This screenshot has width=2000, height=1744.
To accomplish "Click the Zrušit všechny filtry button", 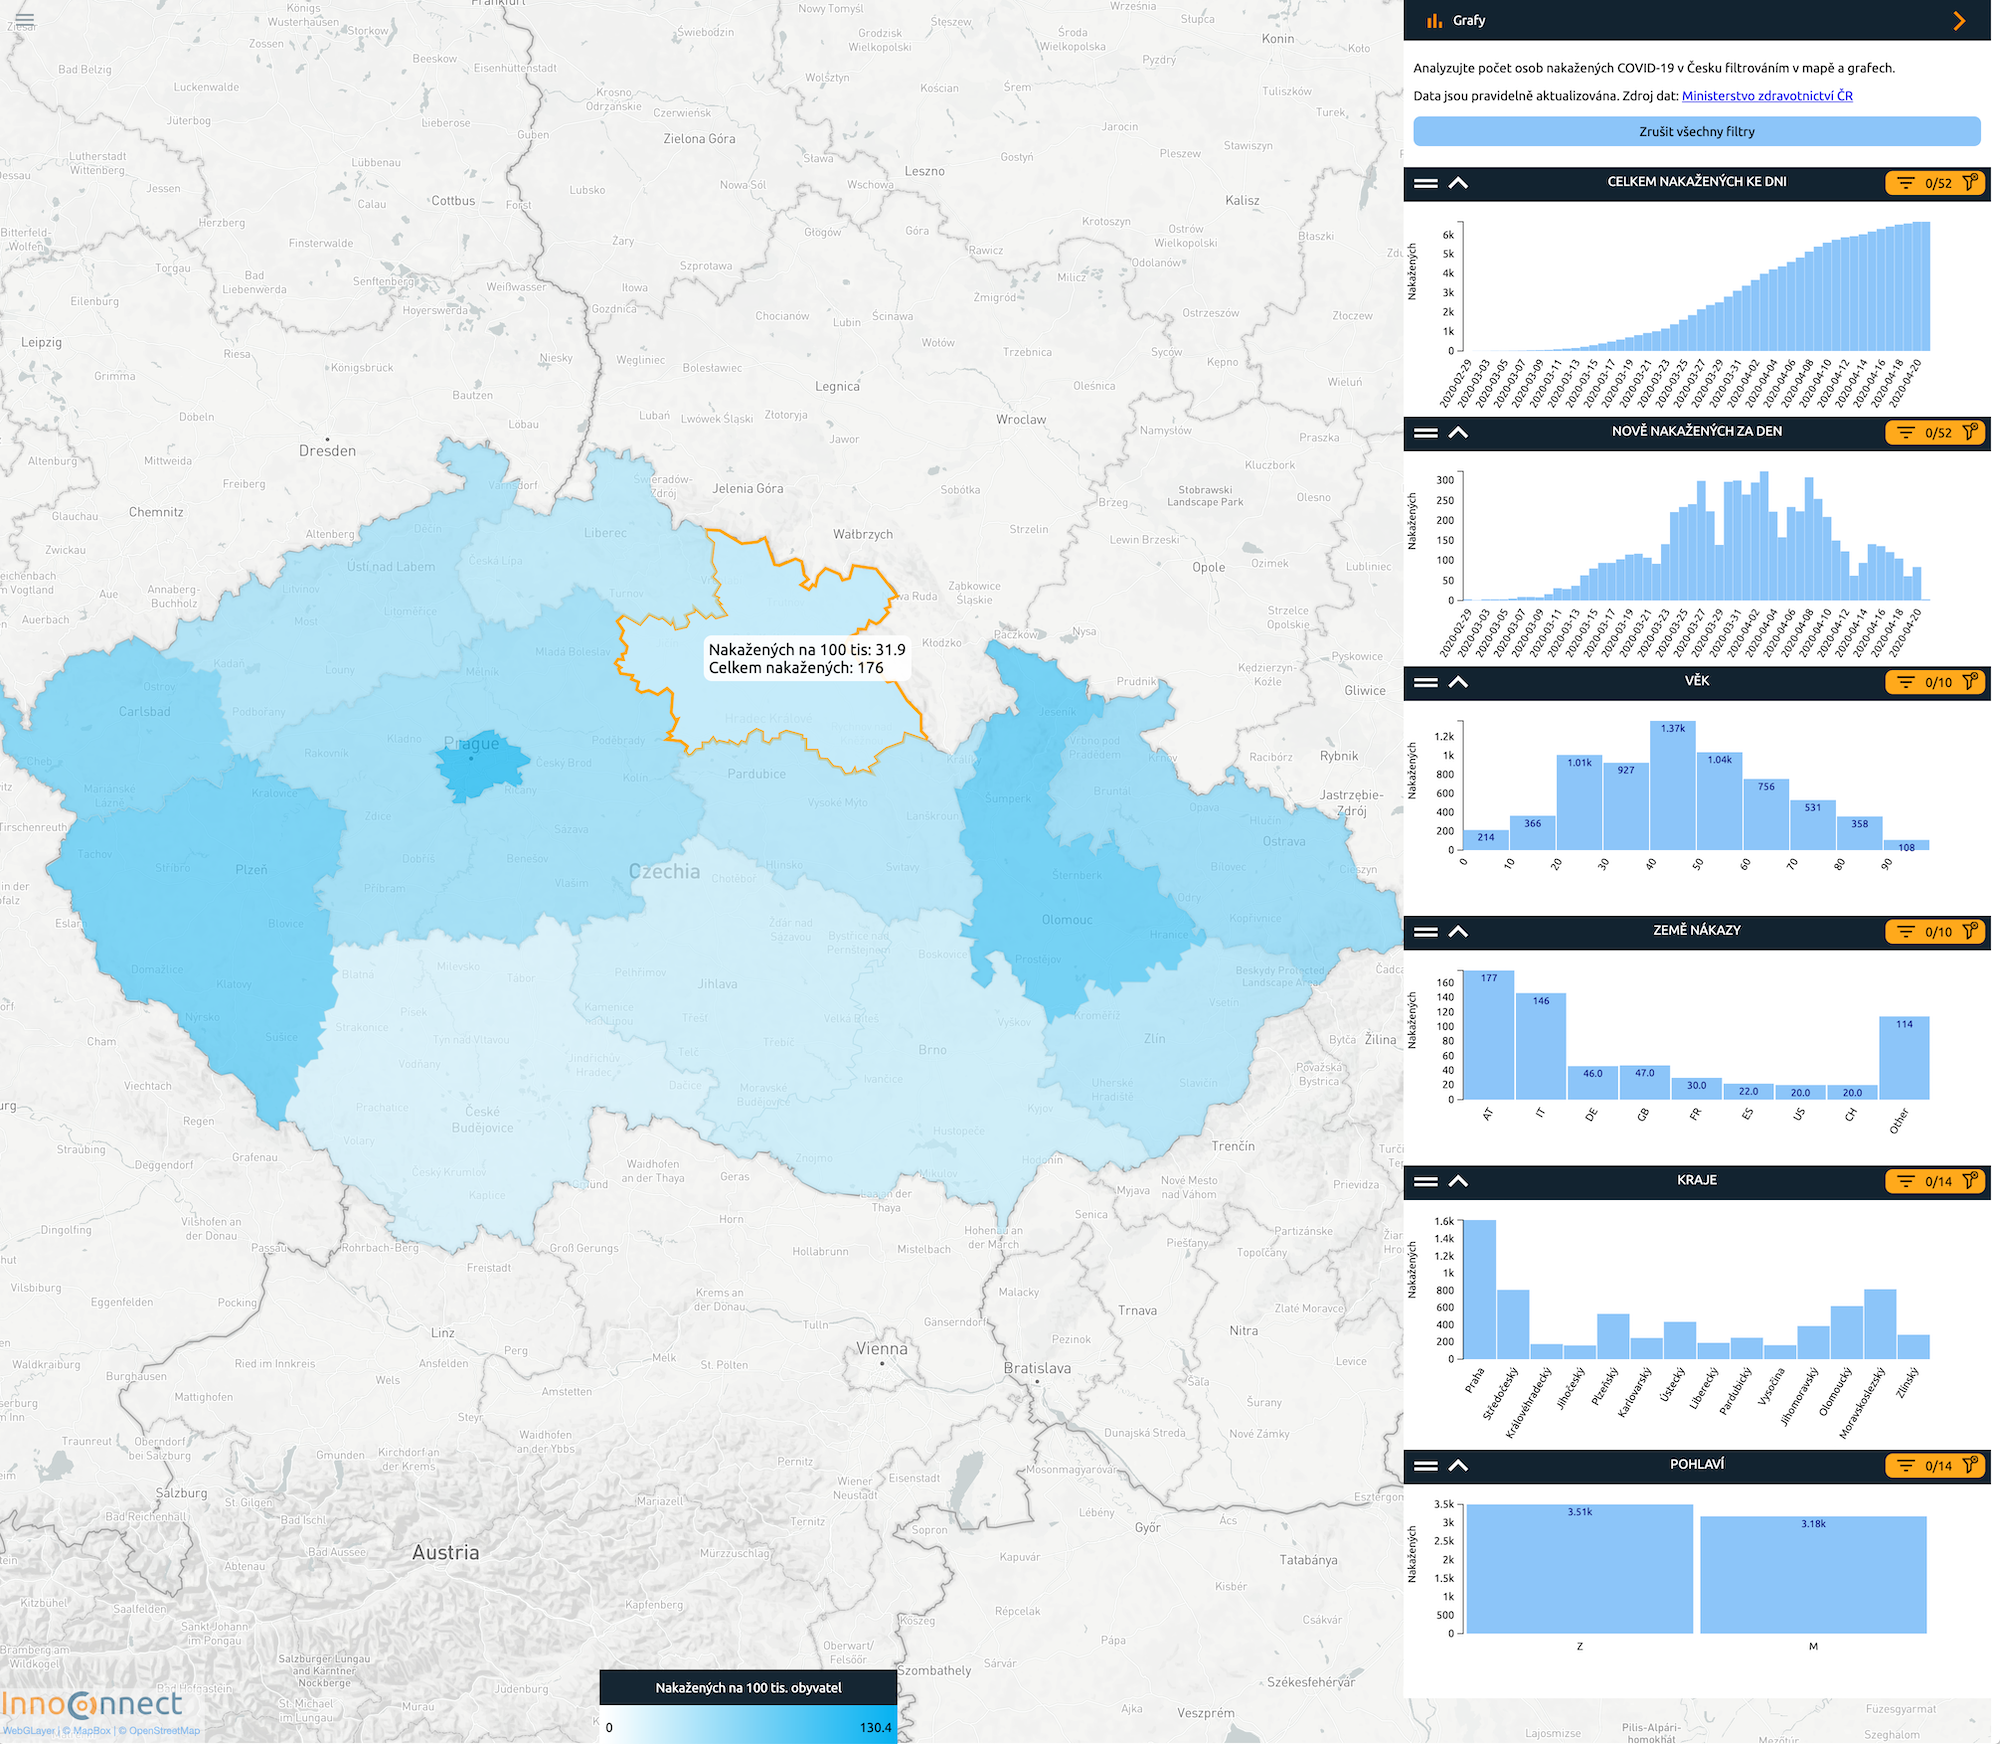I will click(x=1696, y=131).
